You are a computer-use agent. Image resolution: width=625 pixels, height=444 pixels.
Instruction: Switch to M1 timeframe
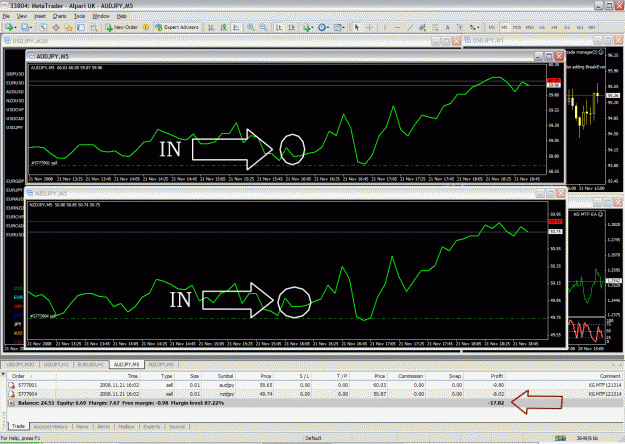tap(492, 27)
